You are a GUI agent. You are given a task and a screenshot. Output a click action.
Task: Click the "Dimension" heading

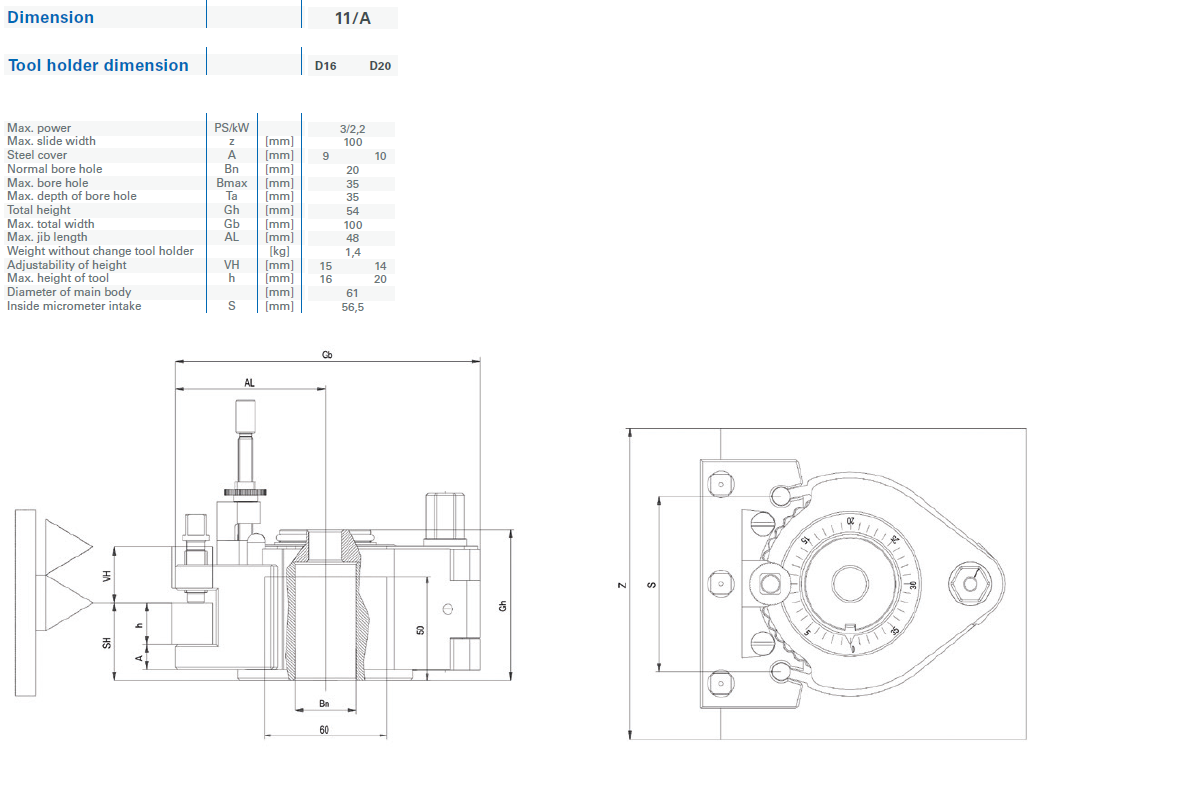[x=50, y=17]
